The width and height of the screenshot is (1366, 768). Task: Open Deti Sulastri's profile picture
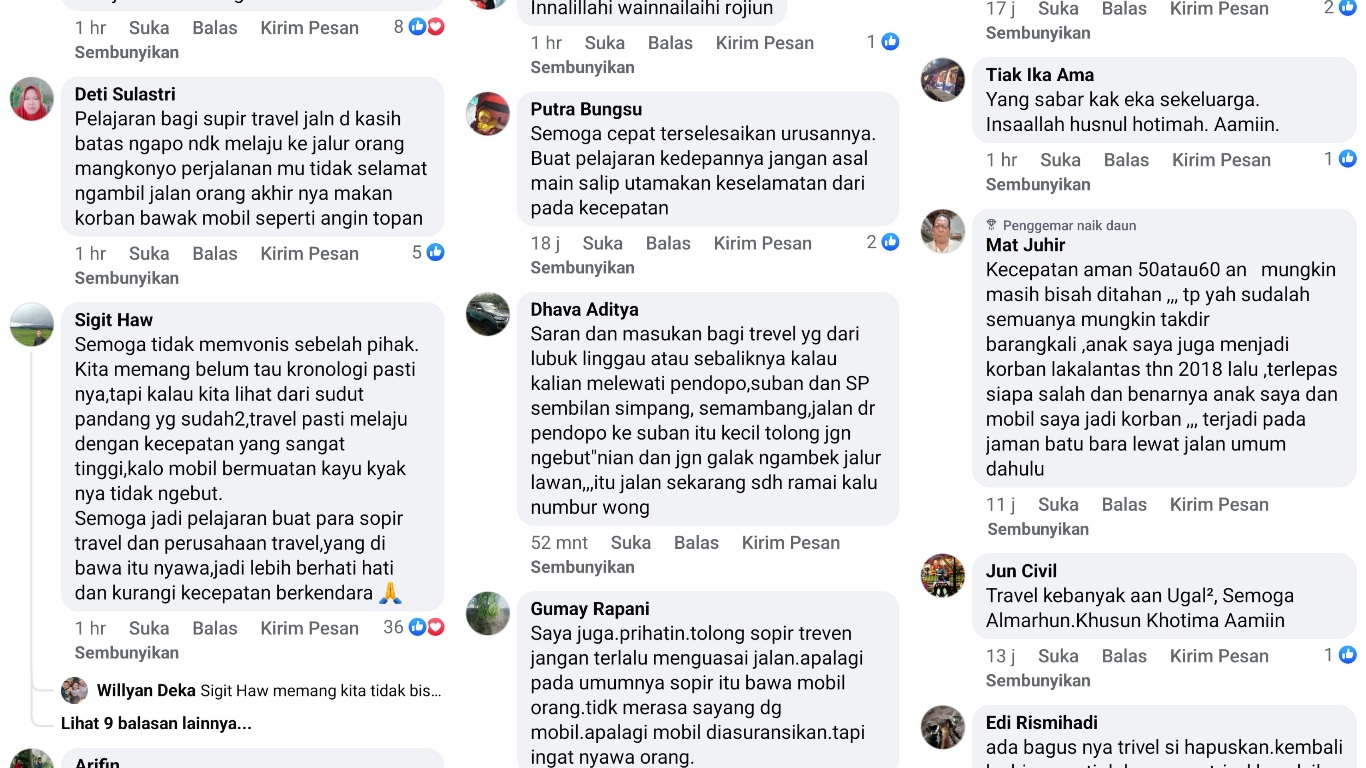click(32, 99)
